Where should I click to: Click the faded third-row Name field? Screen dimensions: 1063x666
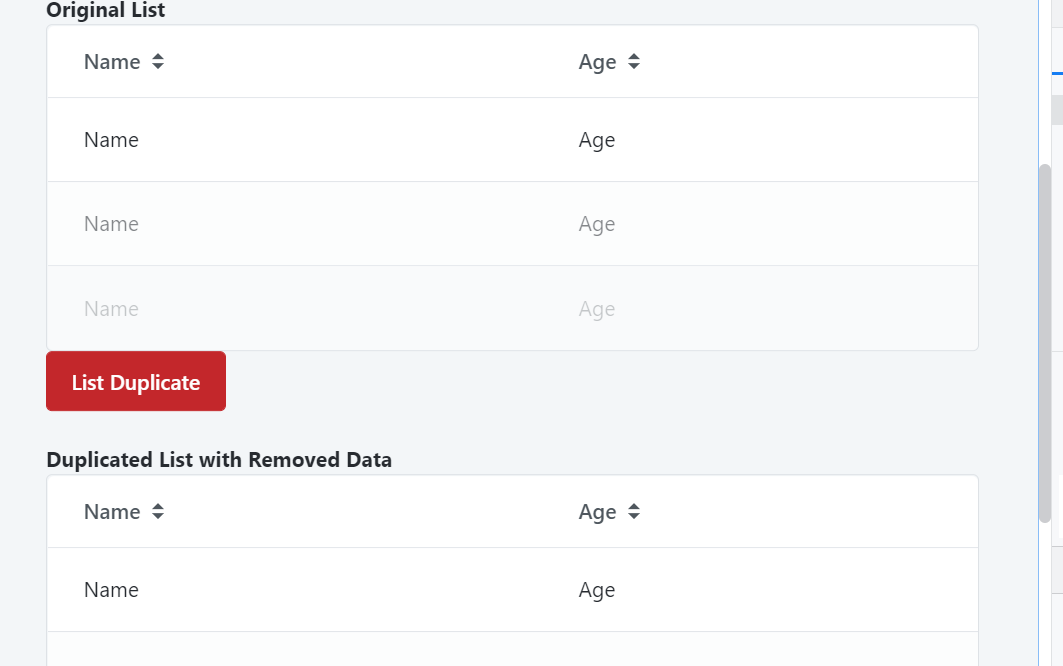click(x=111, y=308)
